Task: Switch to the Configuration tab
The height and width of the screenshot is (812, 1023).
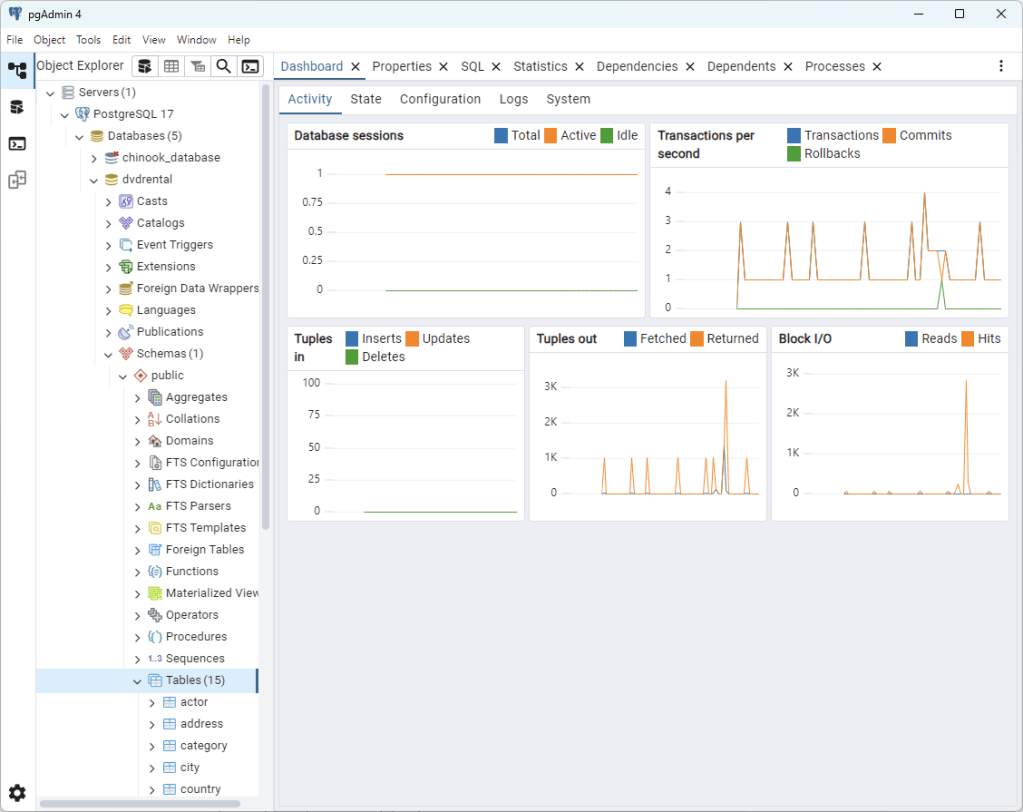Action: coord(440,99)
